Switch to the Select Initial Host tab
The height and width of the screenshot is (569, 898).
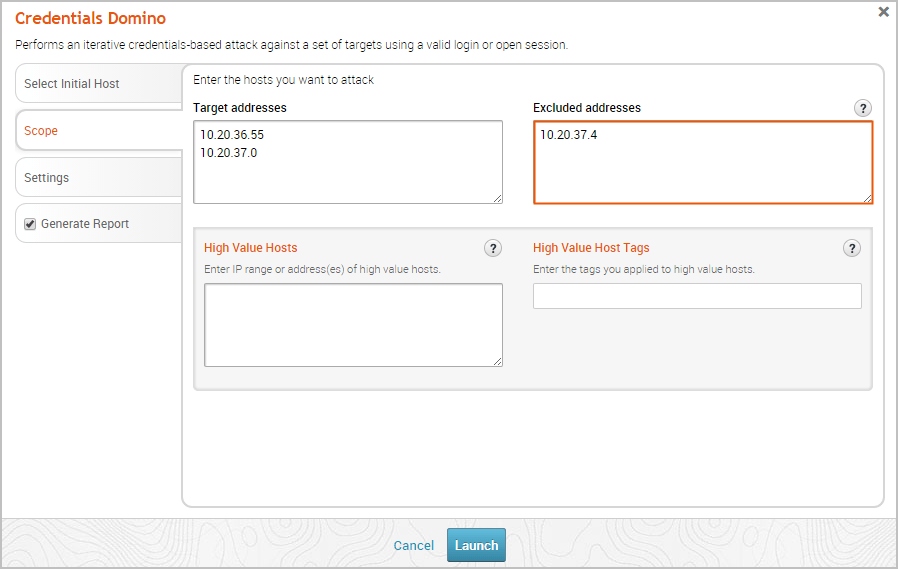tap(72, 84)
